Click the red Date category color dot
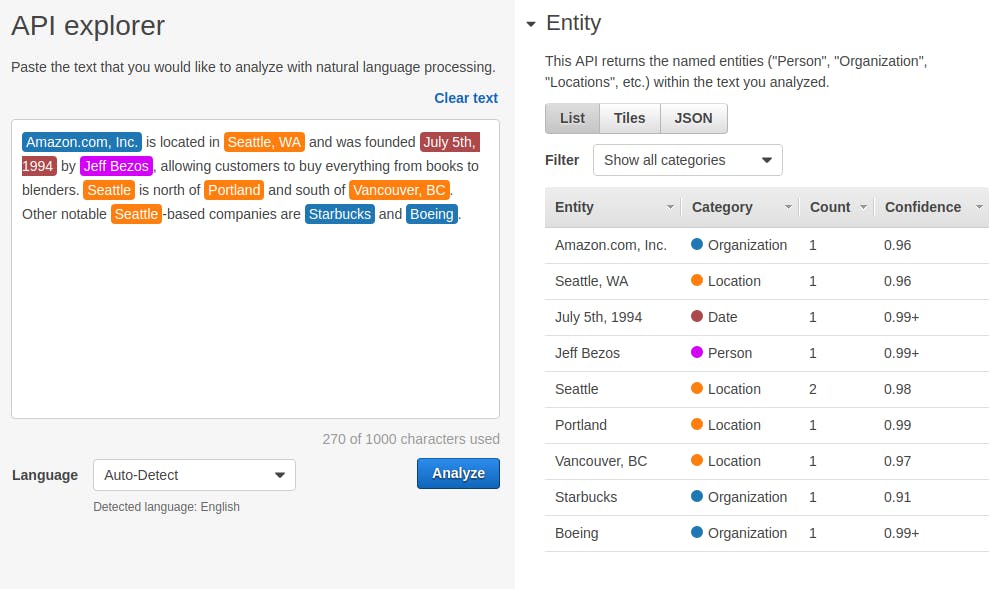1007x589 pixels. point(697,317)
